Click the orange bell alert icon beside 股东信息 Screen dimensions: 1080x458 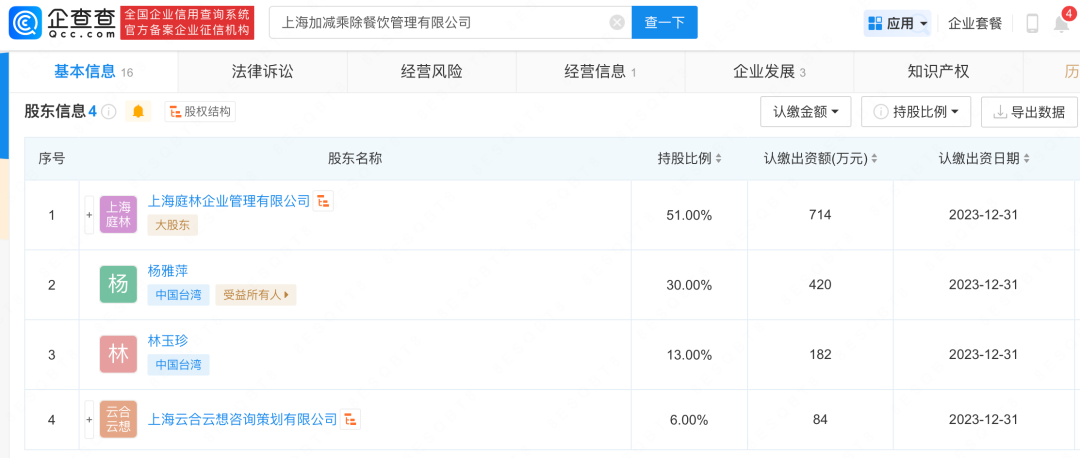point(138,112)
